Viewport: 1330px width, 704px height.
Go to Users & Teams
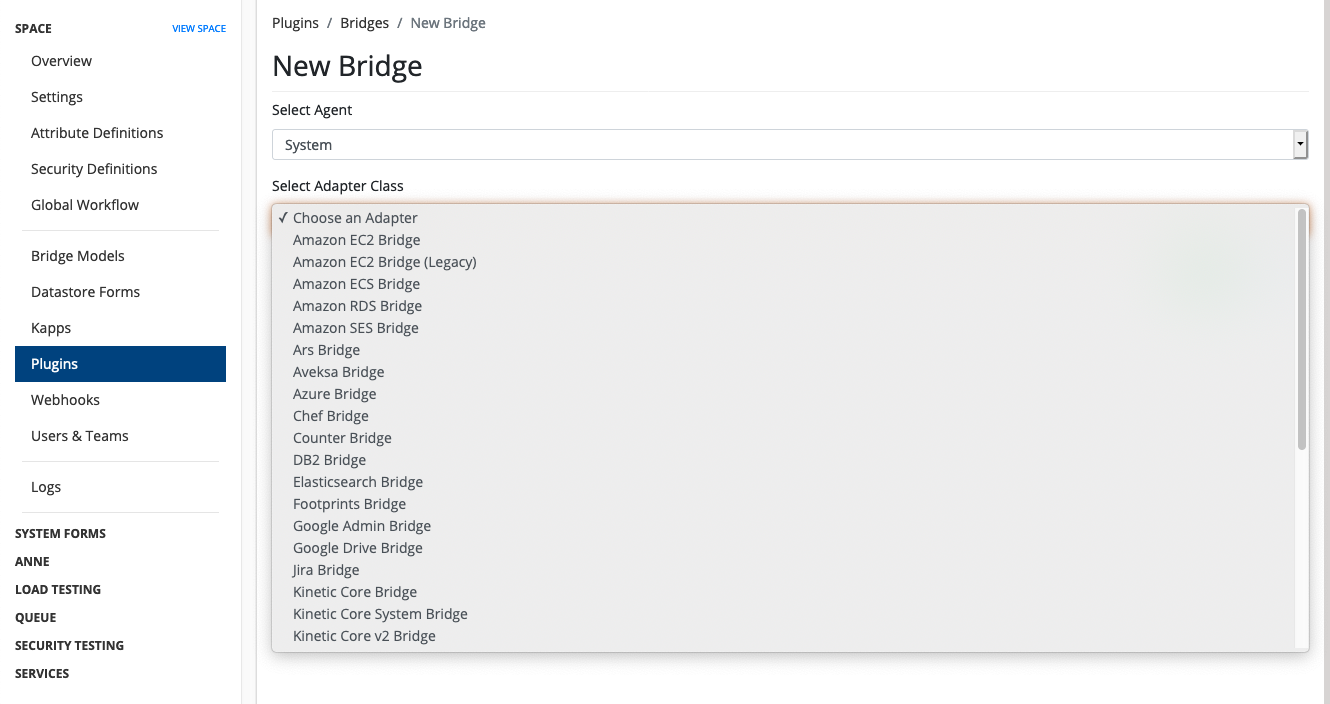click(120, 436)
